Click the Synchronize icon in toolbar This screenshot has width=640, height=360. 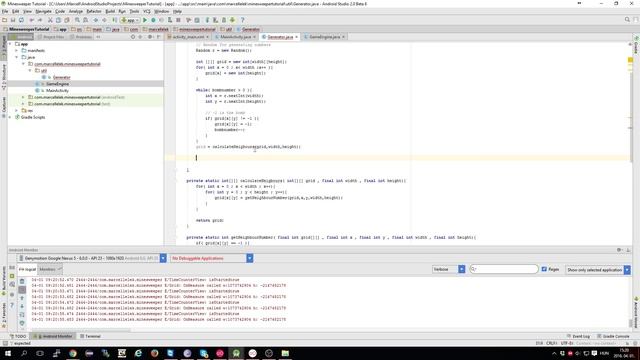click(21, 20)
